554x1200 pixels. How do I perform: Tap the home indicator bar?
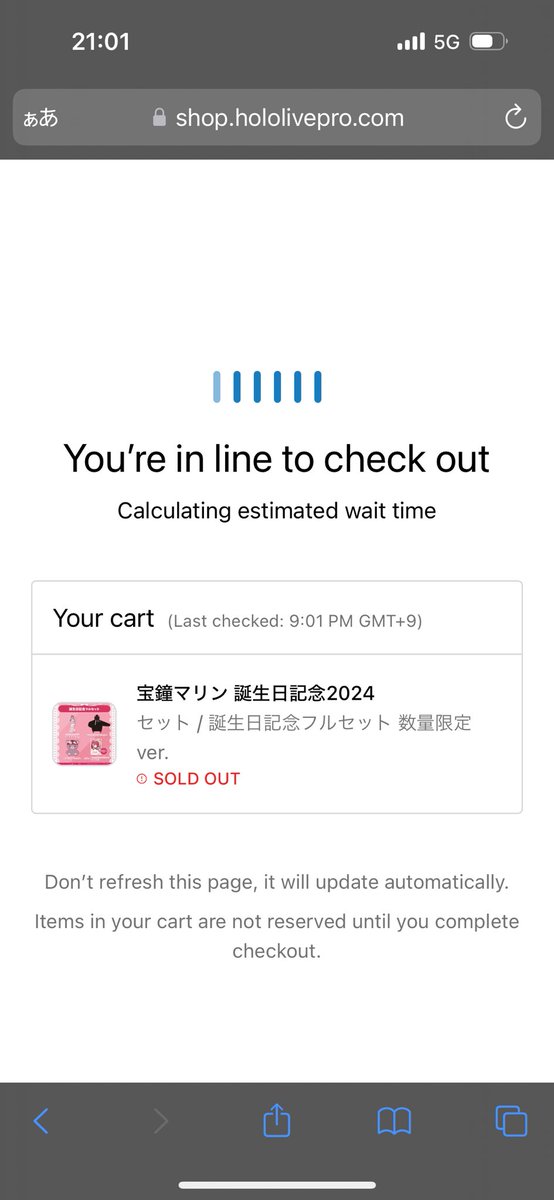[277, 1185]
